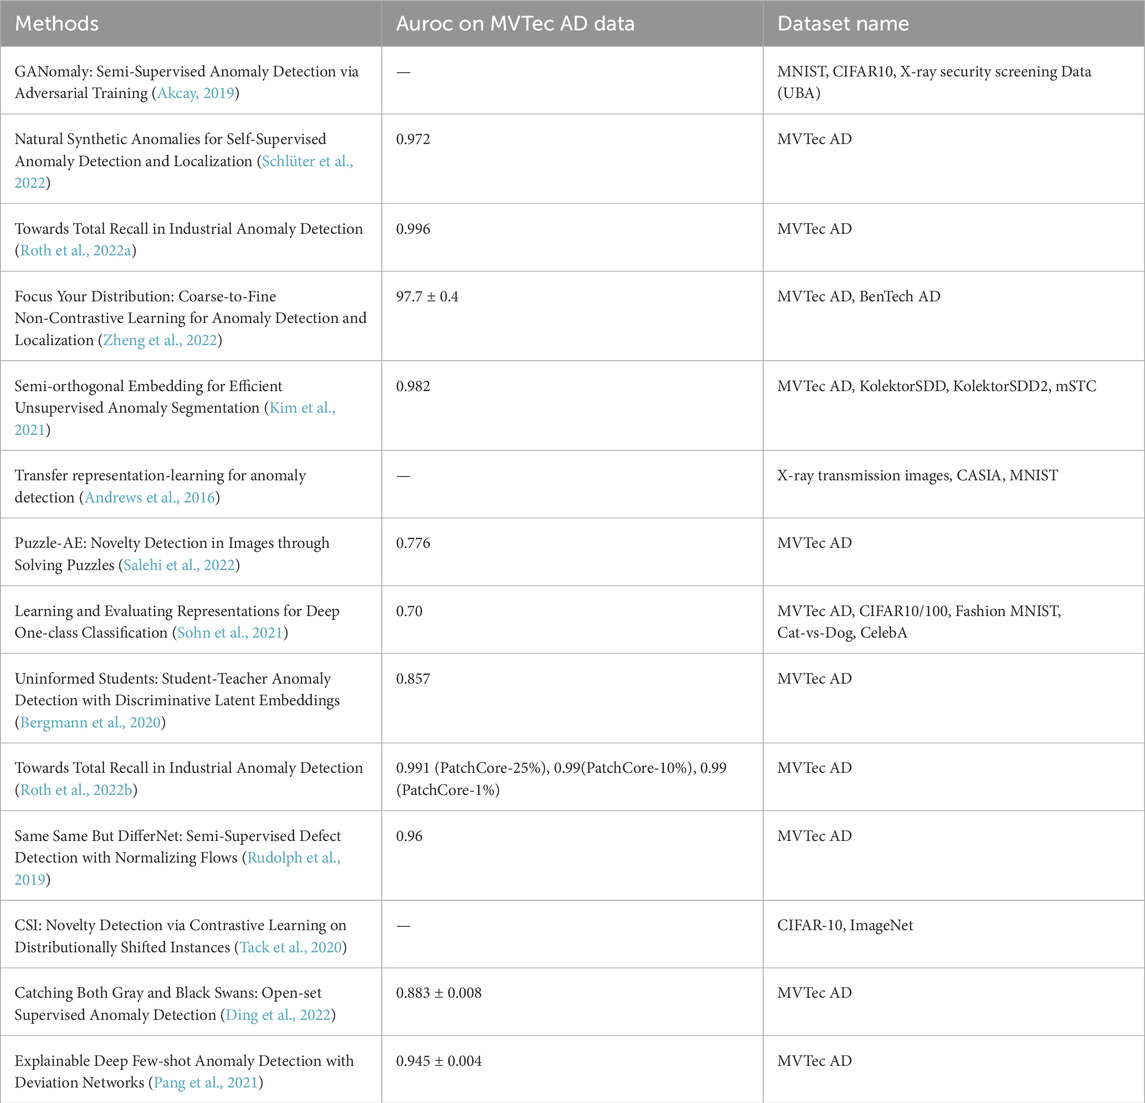1145x1103 pixels.
Task: Click the Transfer representation-learning method title
Action: click(x=160, y=486)
